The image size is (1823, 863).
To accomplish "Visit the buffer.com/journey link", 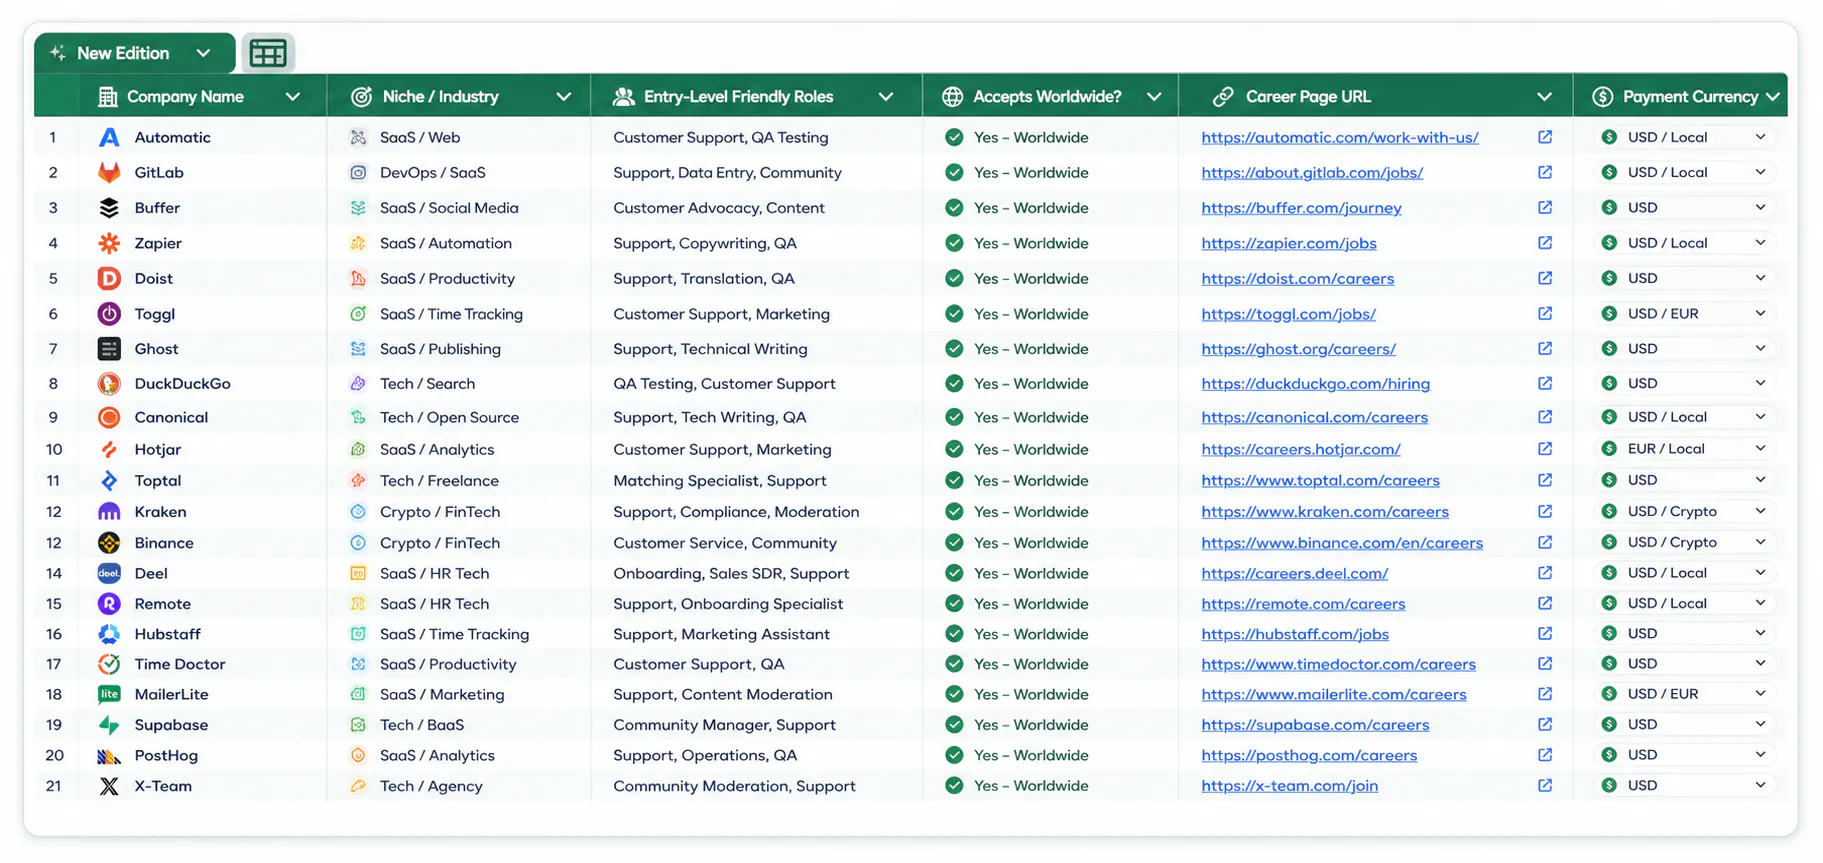I will pyautogui.click(x=1301, y=208).
